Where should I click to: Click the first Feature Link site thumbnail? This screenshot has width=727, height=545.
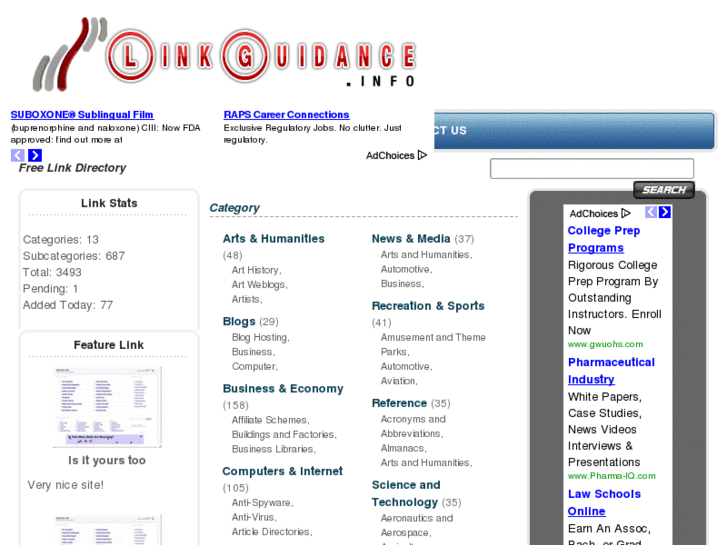click(107, 407)
